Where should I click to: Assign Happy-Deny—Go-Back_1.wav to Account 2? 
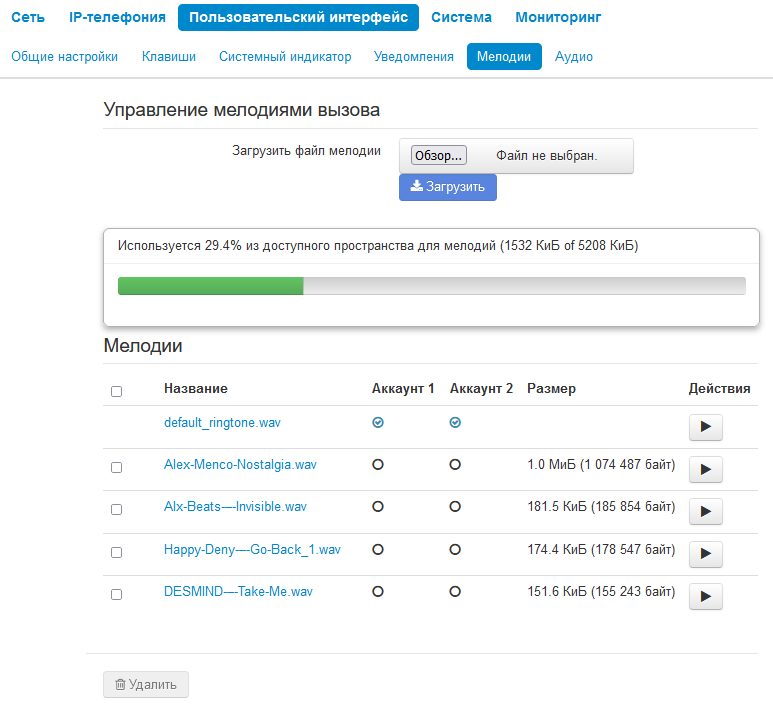click(x=455, y=549)
